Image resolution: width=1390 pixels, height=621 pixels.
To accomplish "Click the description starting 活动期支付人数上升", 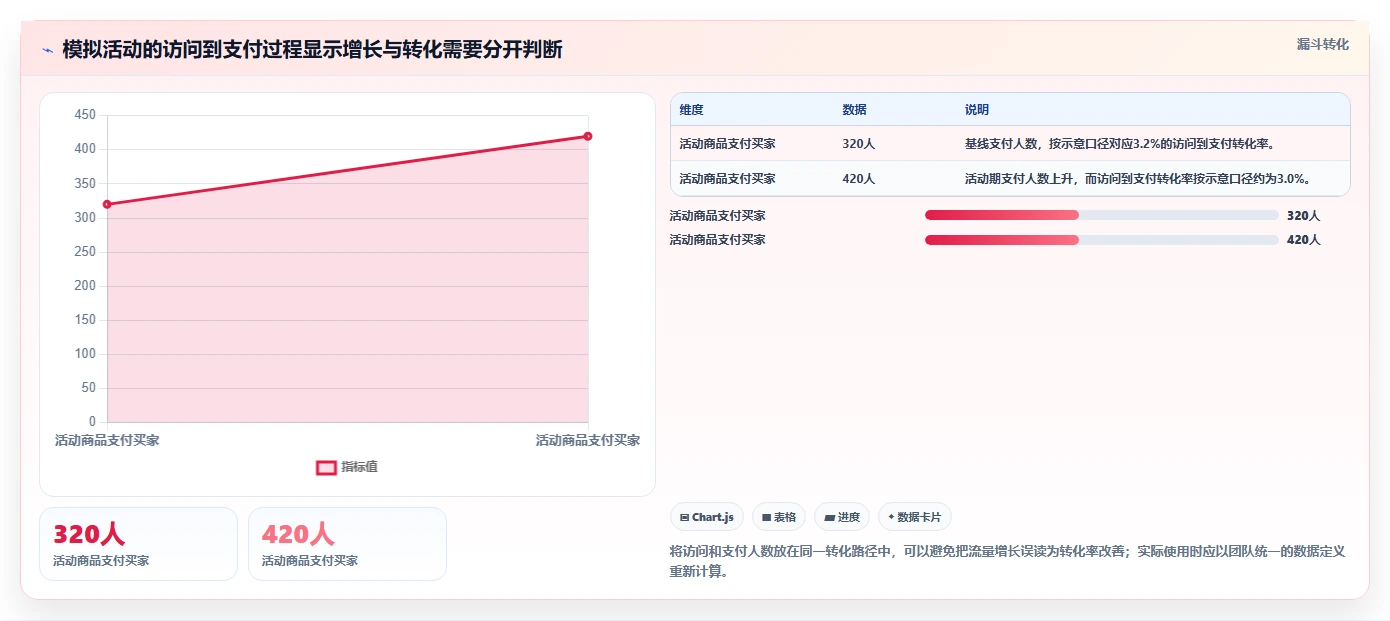I will point(1137,179).
